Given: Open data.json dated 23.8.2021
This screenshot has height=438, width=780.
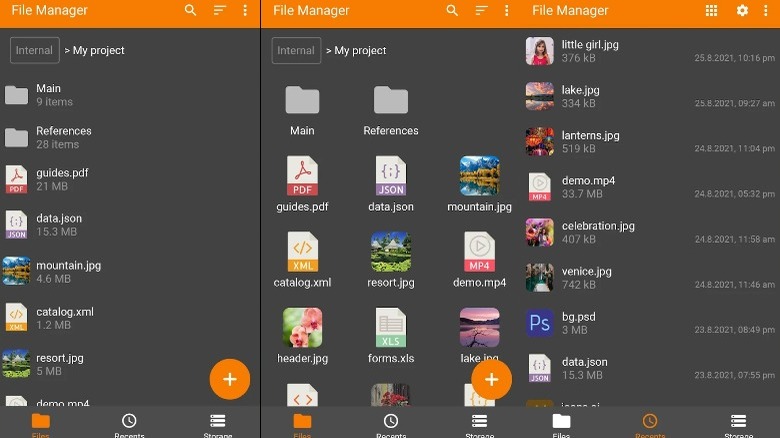Looking at the screenshot, I should pyautogui.click(x=584, y=368).
